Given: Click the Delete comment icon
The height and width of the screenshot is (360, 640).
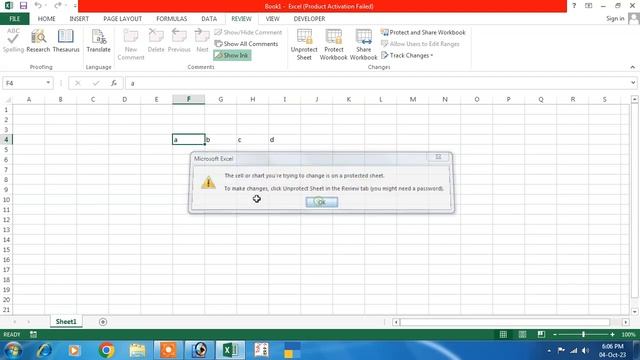Looking at the screenshot, I should point(156,40).
